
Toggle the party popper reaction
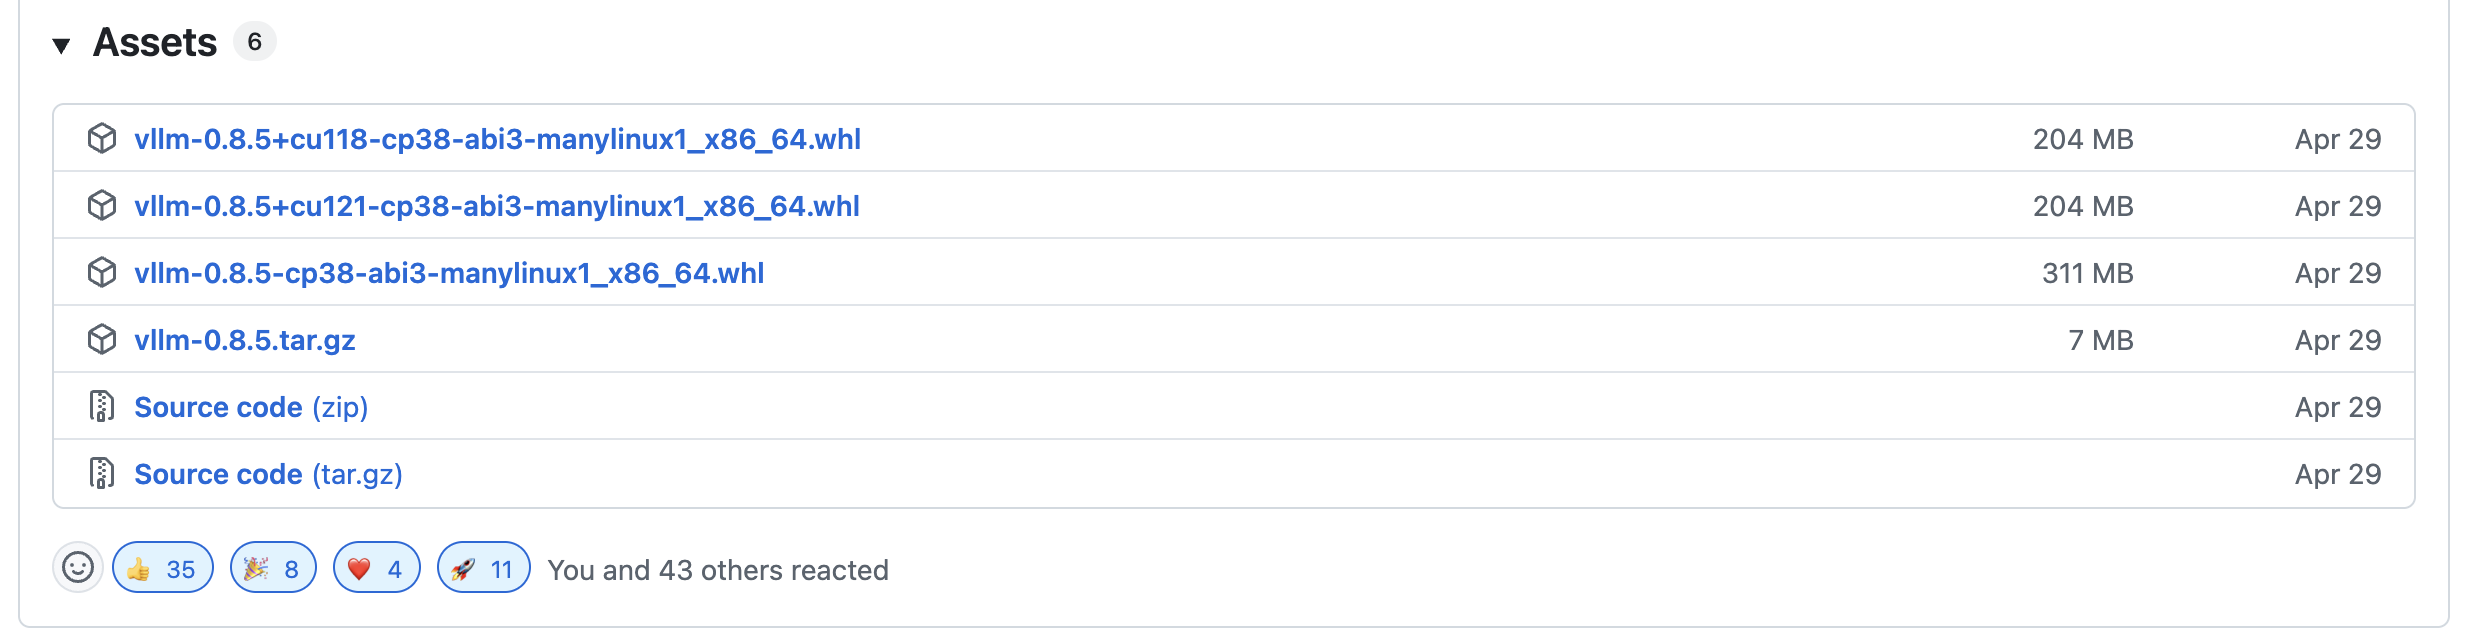point(273,568)
